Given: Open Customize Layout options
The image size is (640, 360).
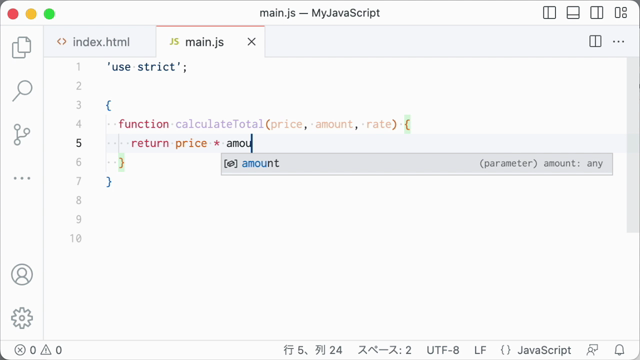Looking at the screenshot, I should [x=621, y=13].
